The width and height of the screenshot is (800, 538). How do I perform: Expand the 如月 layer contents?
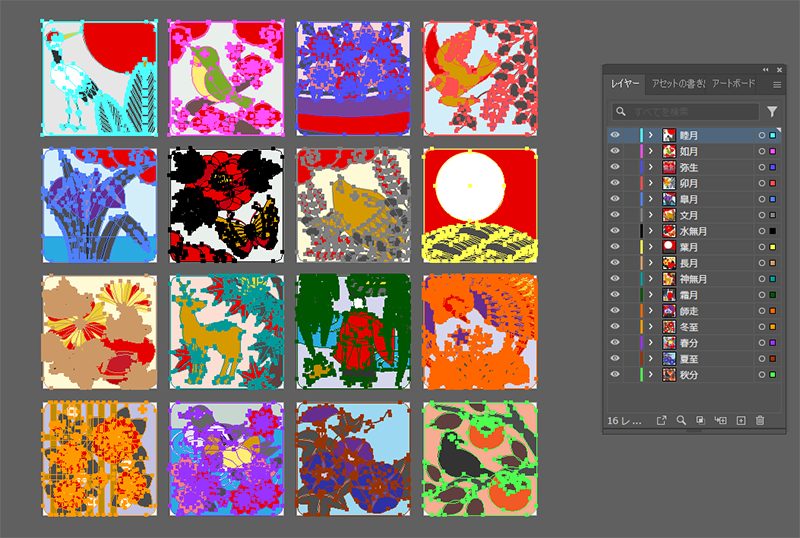pos(651,151)
